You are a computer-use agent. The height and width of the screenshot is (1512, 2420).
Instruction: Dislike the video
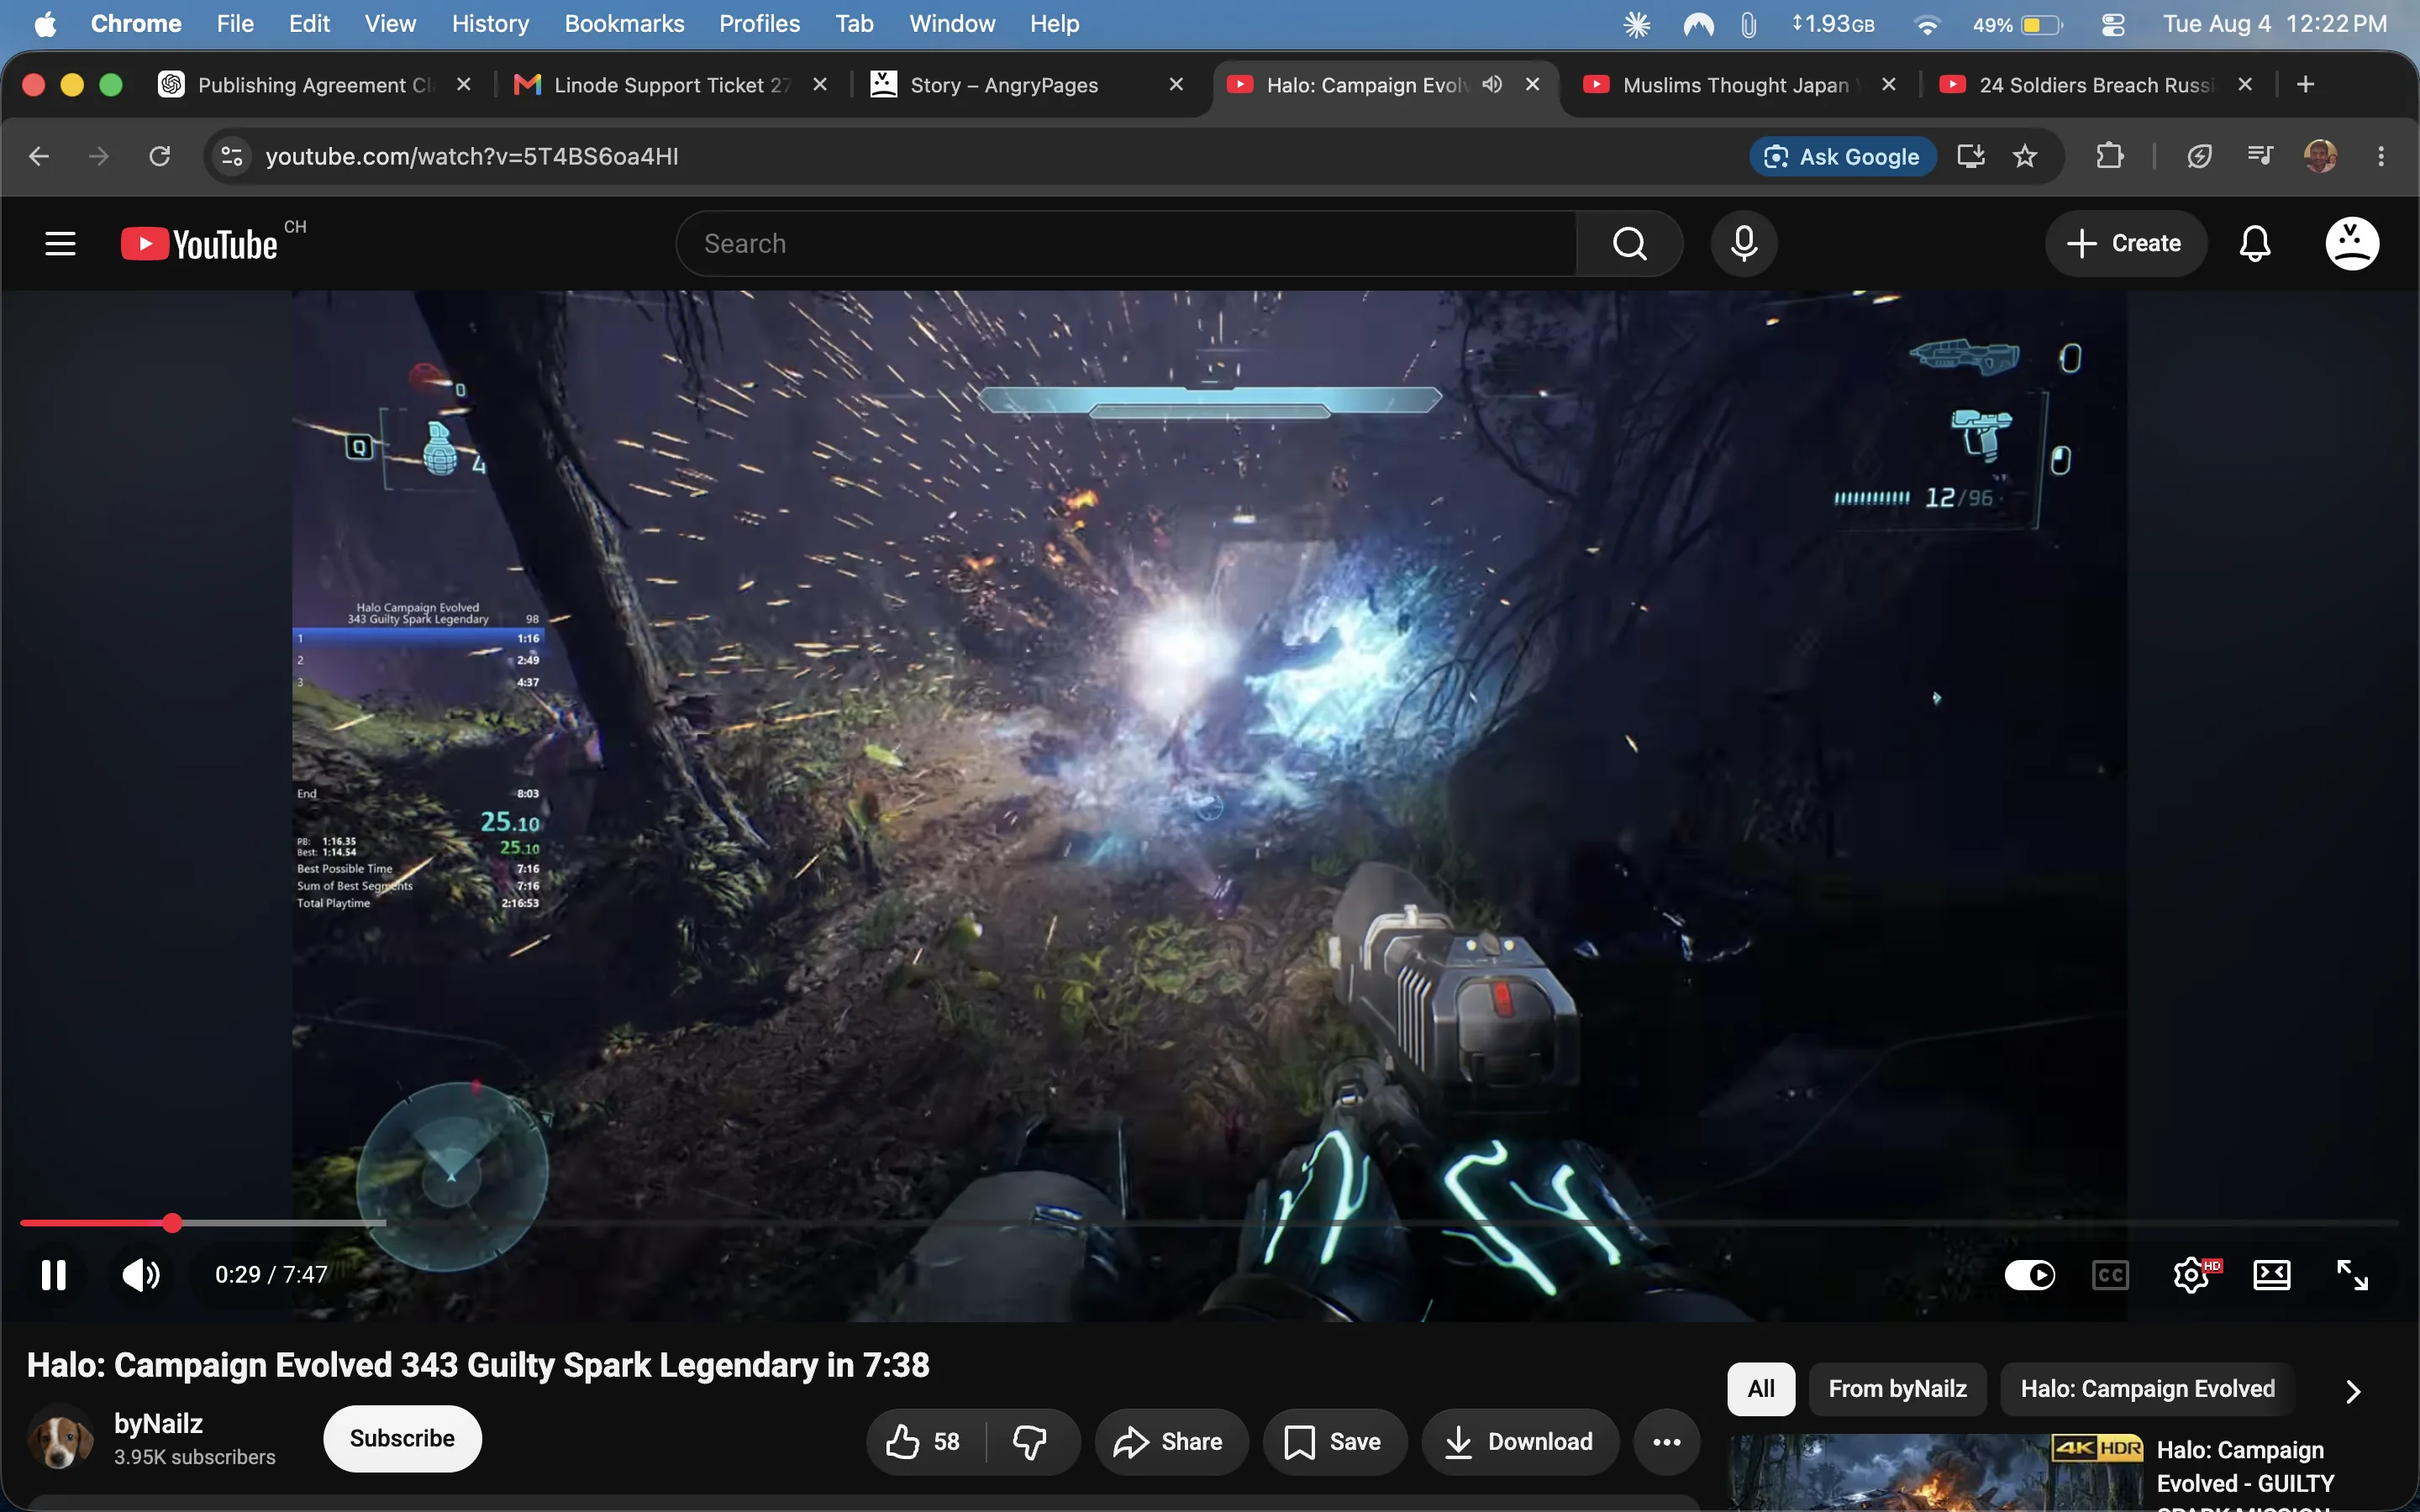point(1030,1441)
